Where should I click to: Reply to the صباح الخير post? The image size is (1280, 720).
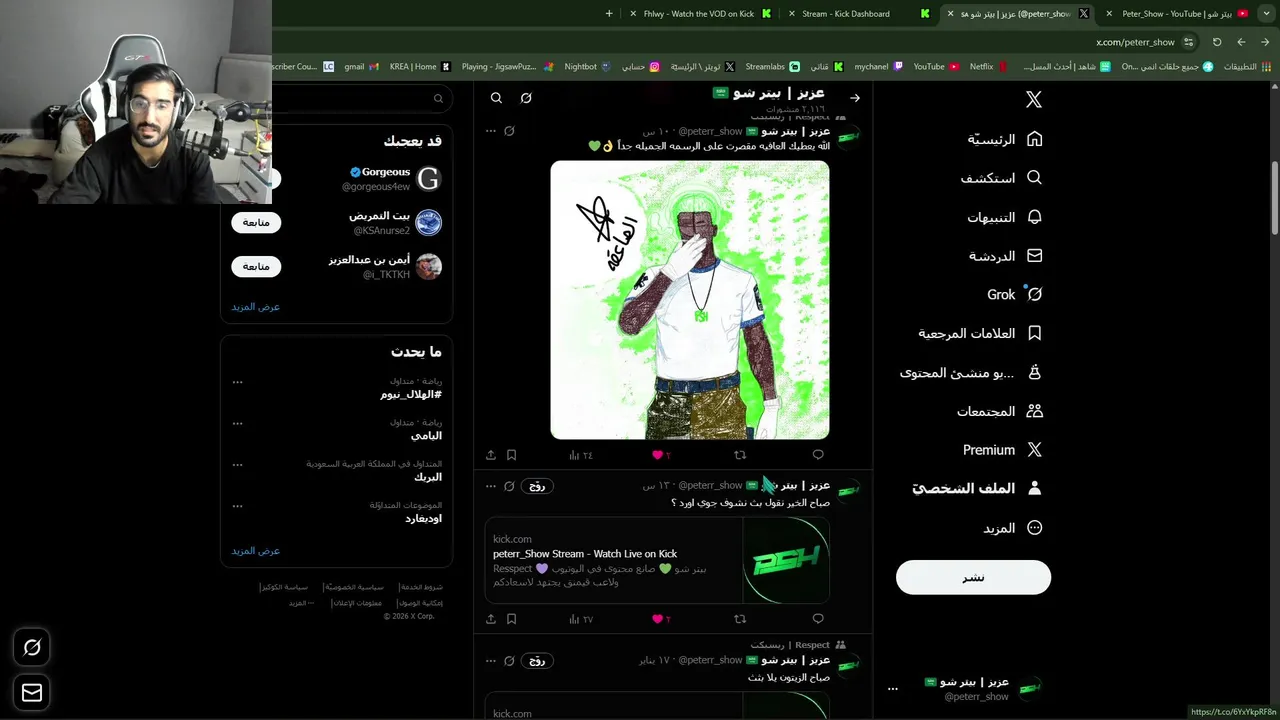coord(818,619)
